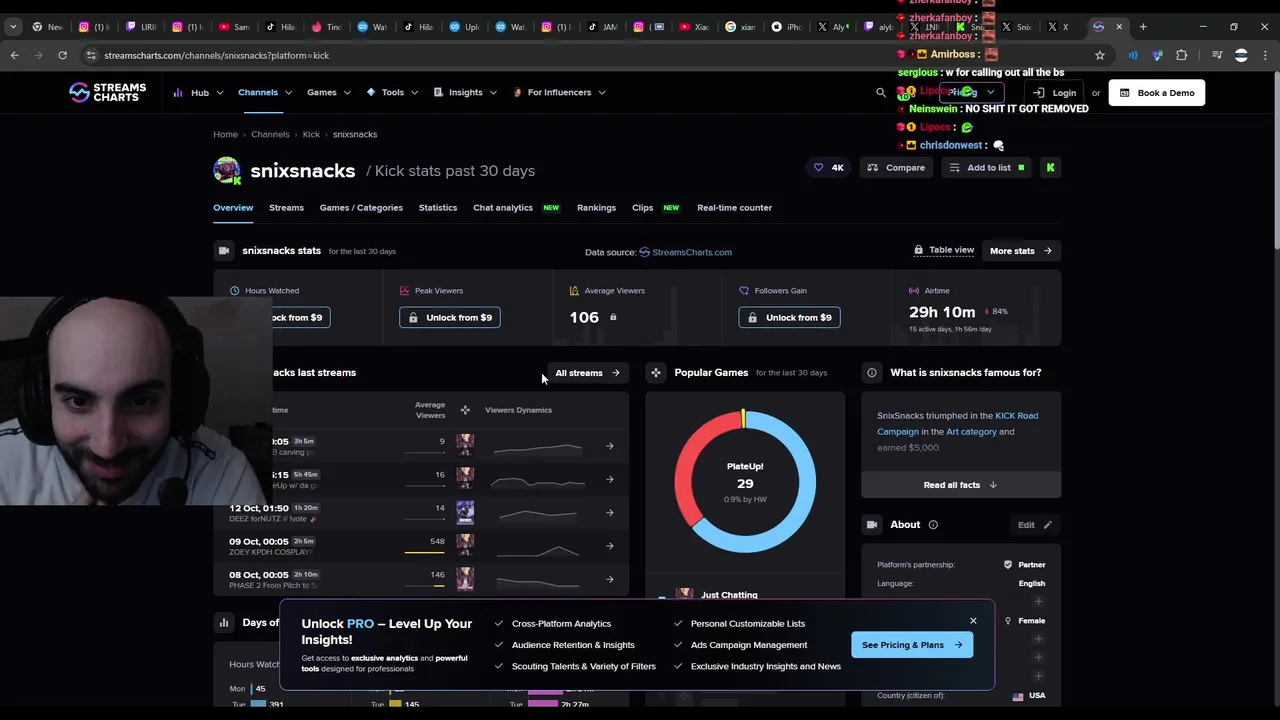1280x720 pixels.
Task: Open the Chrome tab search dropdown
Action: pos(13,27)
